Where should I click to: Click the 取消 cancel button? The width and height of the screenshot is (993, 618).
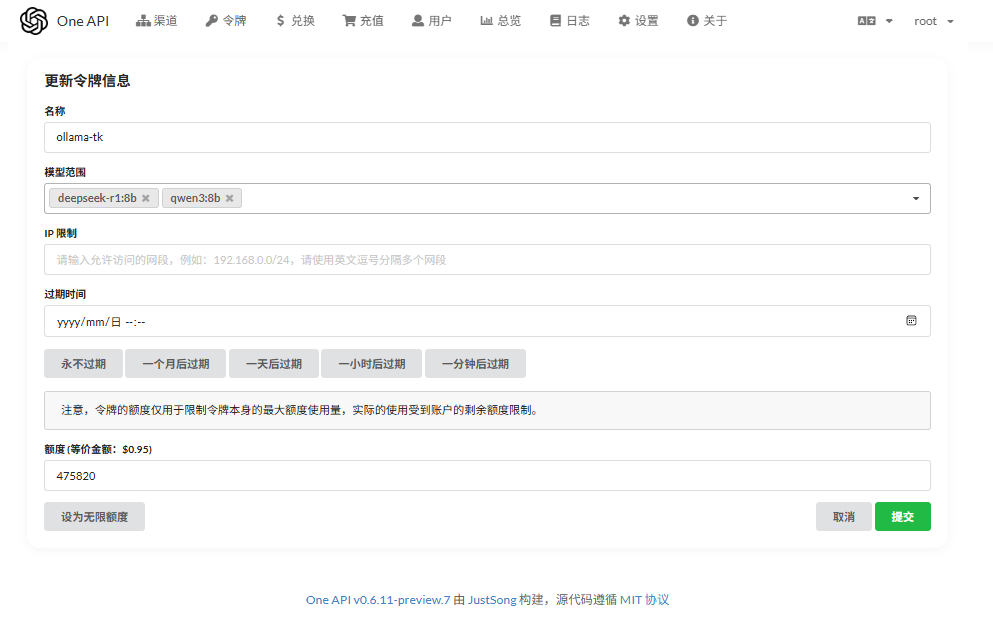pyautogui.click(x=844, y=517)
